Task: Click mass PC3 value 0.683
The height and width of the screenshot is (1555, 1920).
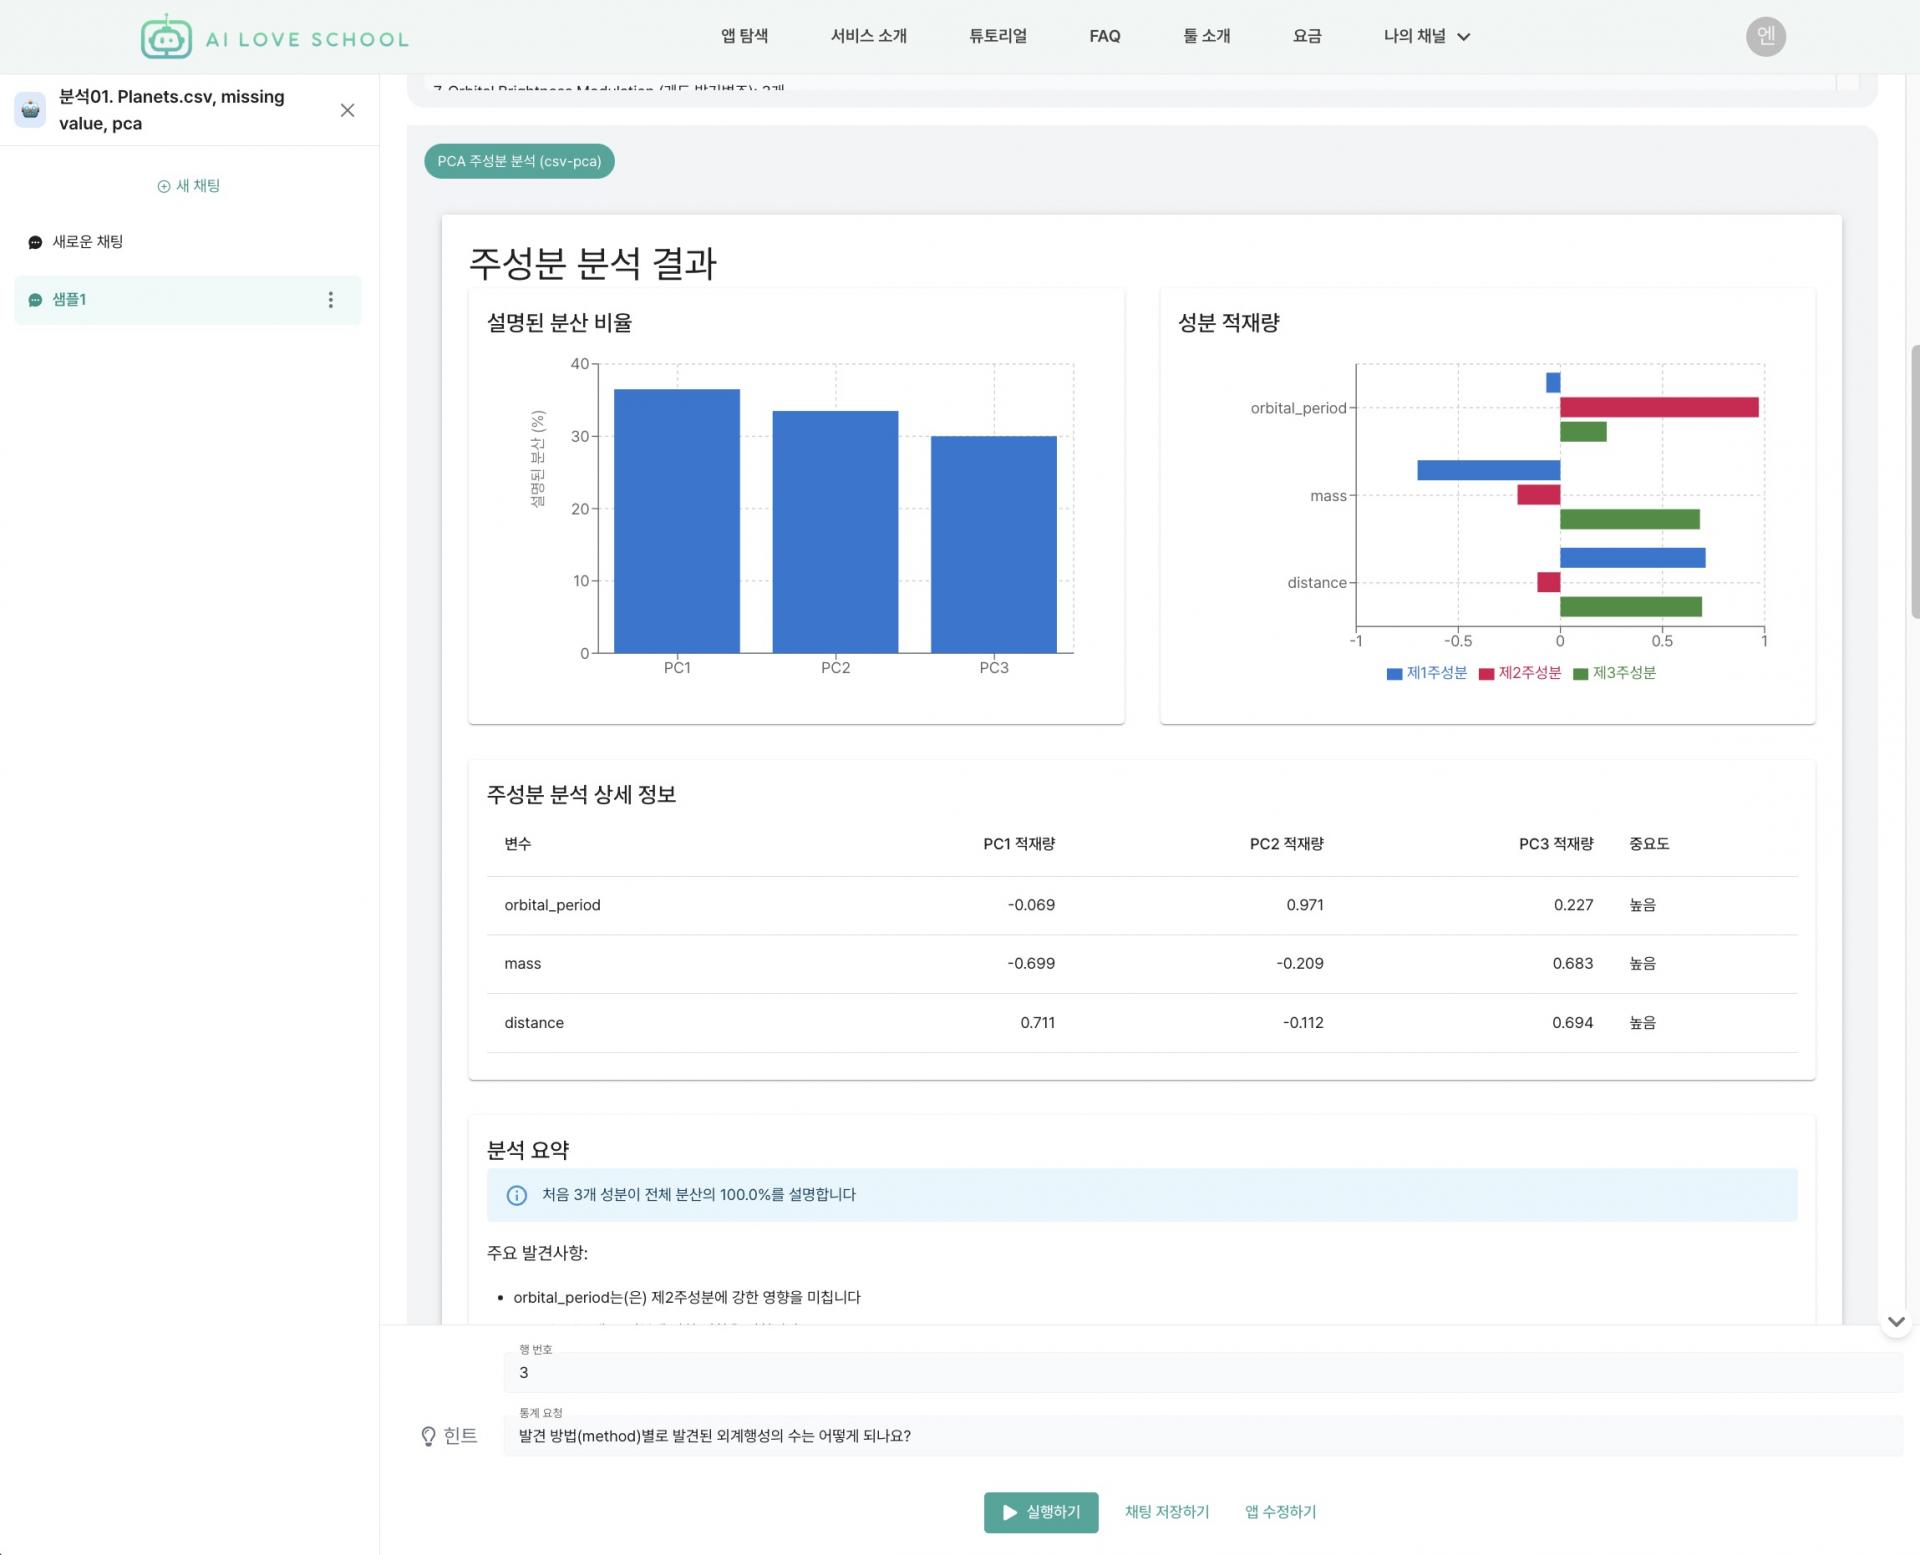Action: [1572, 964]
